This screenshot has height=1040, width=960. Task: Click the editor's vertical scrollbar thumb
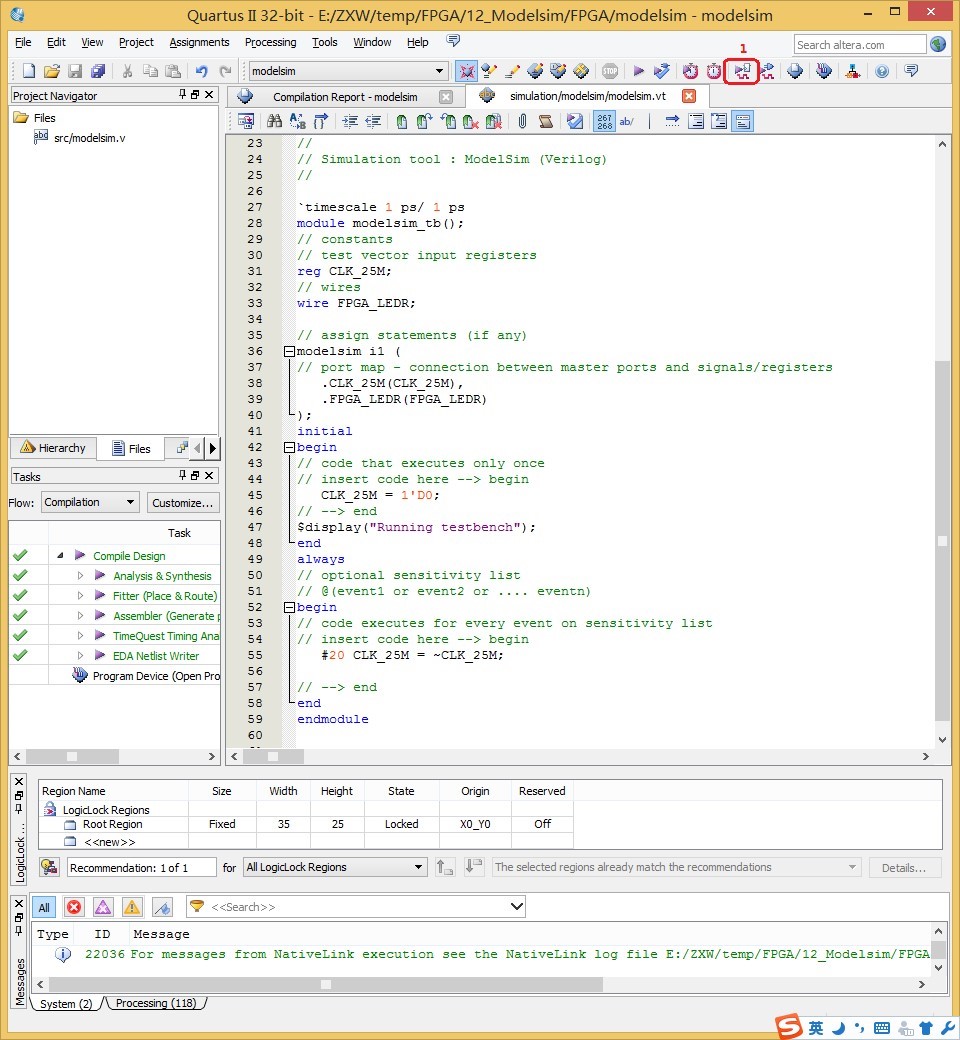[942, 540]
